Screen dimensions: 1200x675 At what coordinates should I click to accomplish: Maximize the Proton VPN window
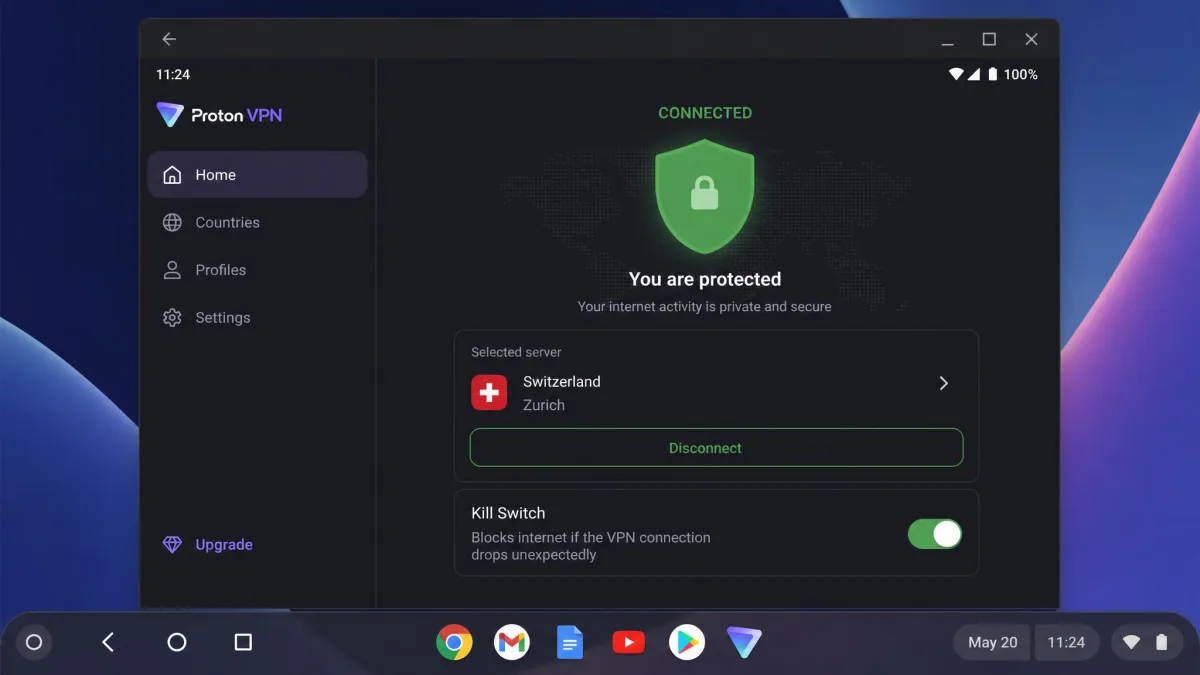pyautogui.click(x=989, y=39)
